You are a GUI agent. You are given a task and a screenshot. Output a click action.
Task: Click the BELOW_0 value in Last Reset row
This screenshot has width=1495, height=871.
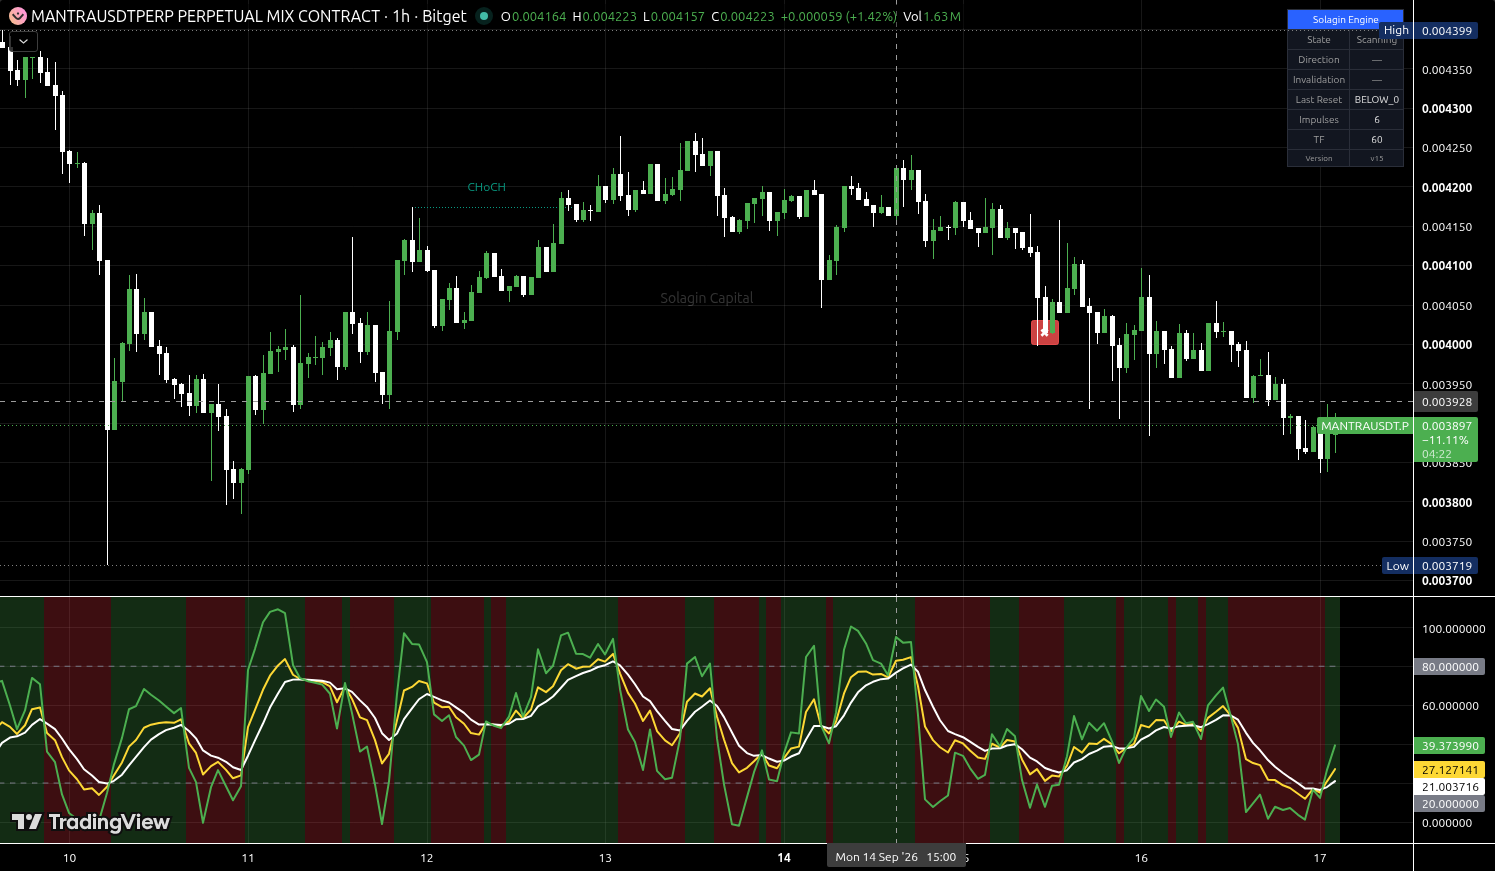click(1376, 100)
